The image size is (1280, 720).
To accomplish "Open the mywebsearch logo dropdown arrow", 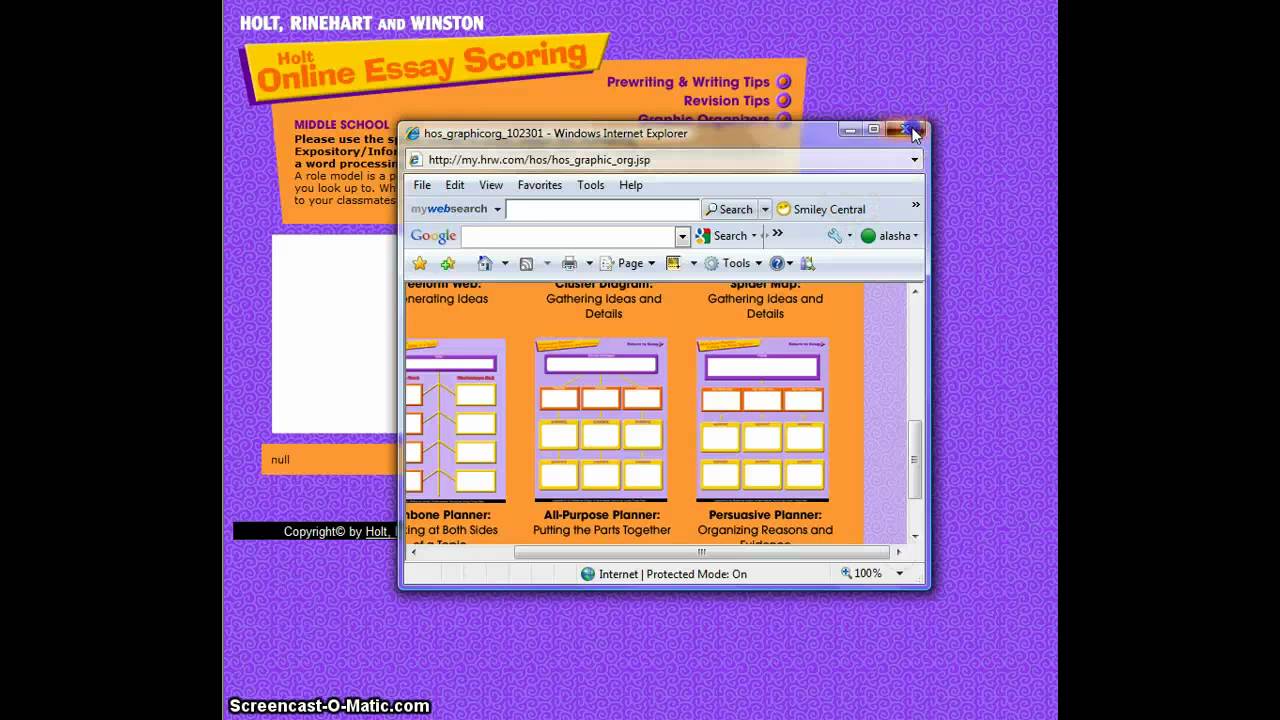I will (497, 209).
